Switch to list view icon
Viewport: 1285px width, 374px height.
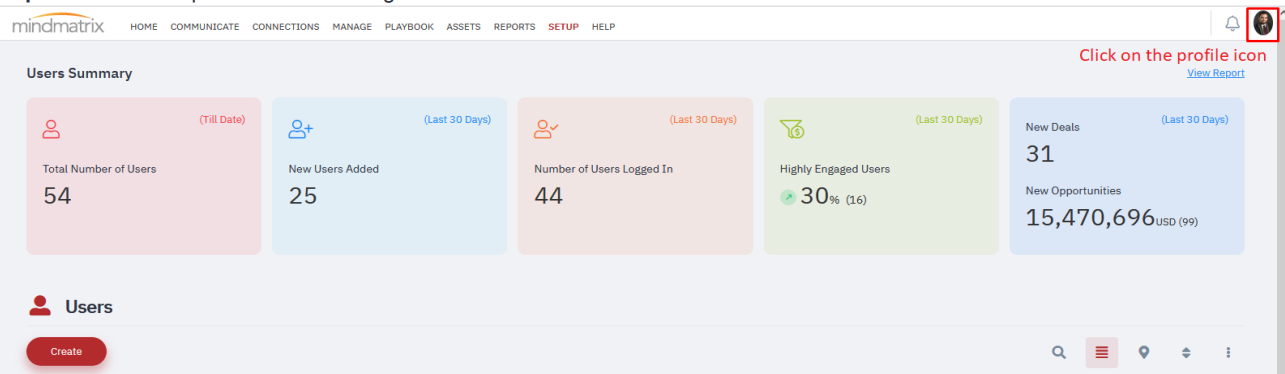1102,352
